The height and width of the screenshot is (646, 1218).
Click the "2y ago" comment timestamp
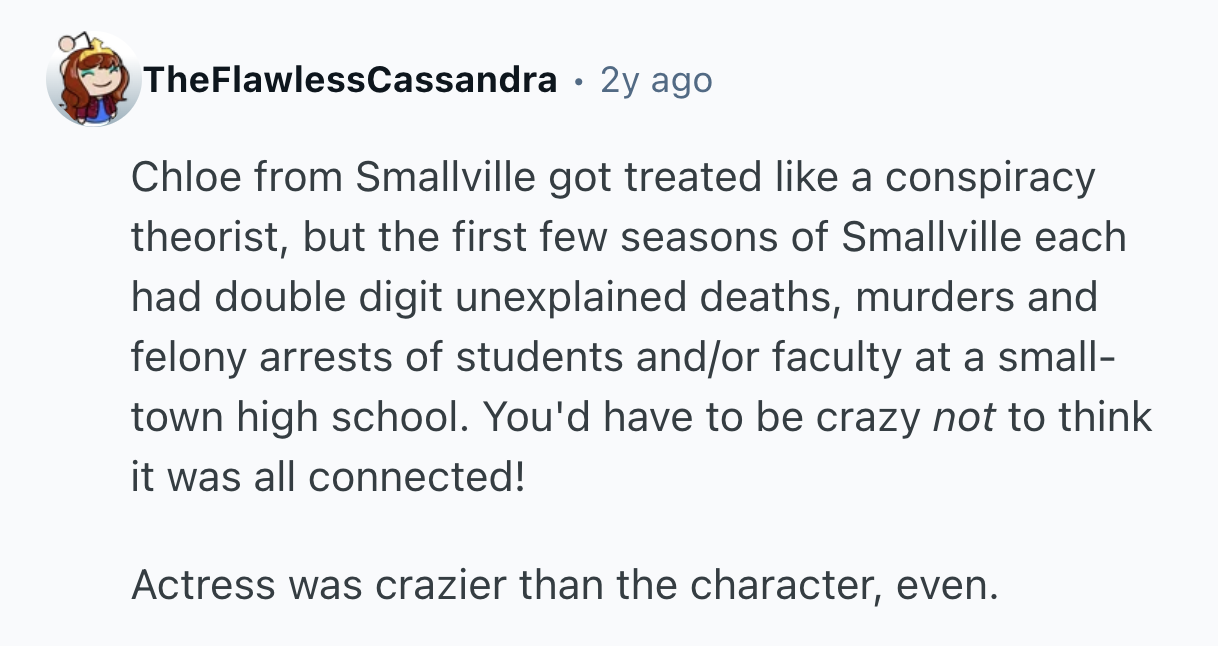coord(656,80)
